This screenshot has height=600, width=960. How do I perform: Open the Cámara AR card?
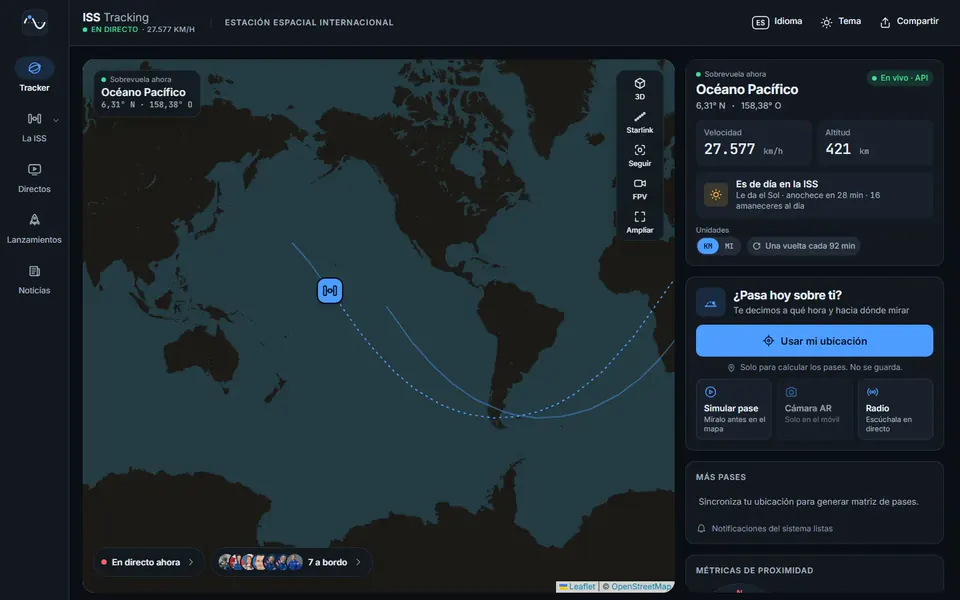[x=814, y=410]
